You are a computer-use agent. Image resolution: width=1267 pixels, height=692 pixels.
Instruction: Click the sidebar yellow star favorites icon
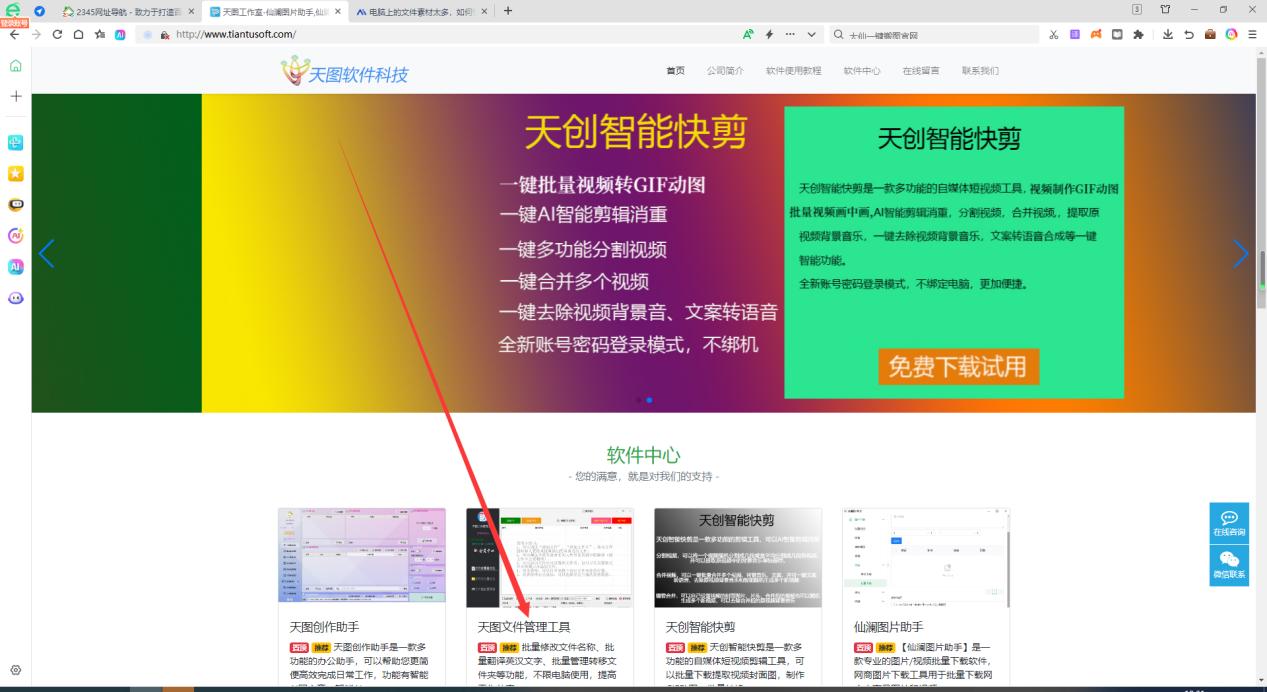15,173
